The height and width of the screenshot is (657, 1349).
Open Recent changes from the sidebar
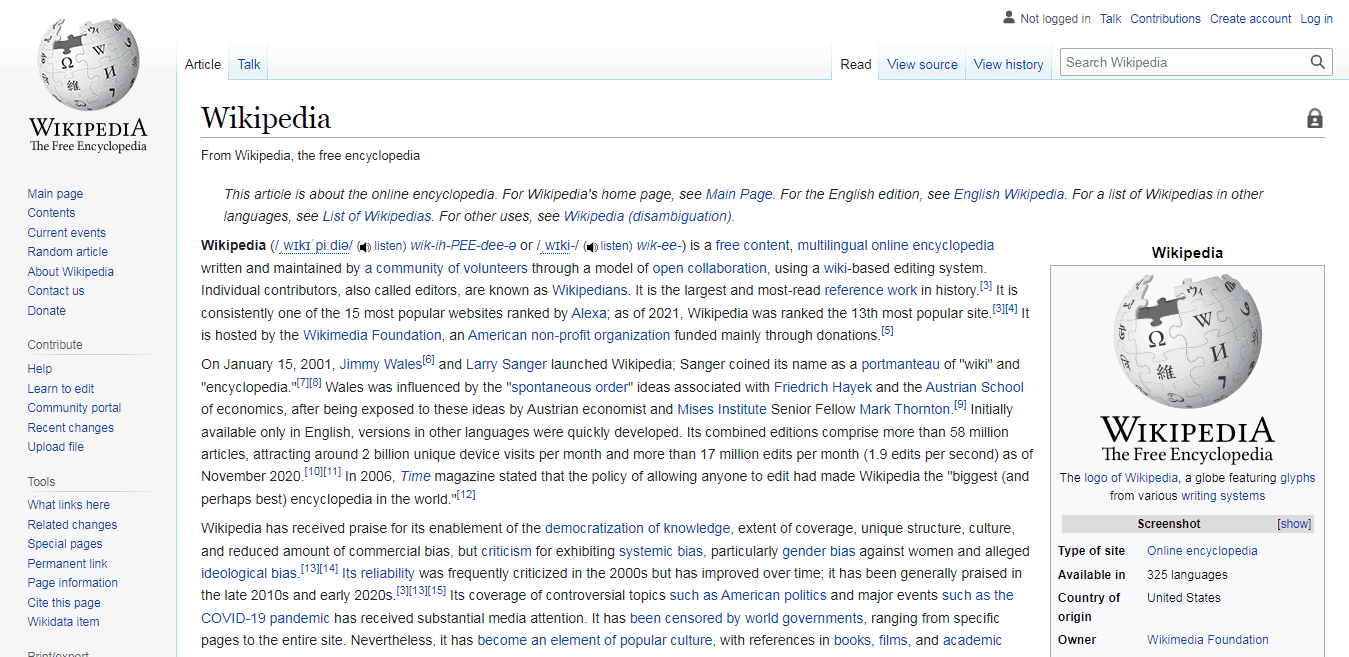pos(70,427)
